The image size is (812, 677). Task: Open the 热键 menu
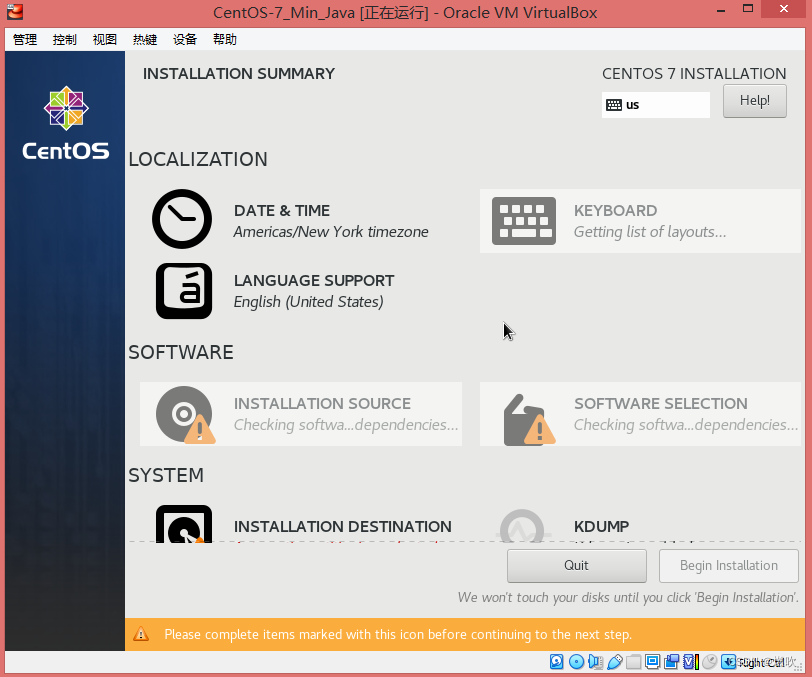pyautogui.click(x=145, y=39)
